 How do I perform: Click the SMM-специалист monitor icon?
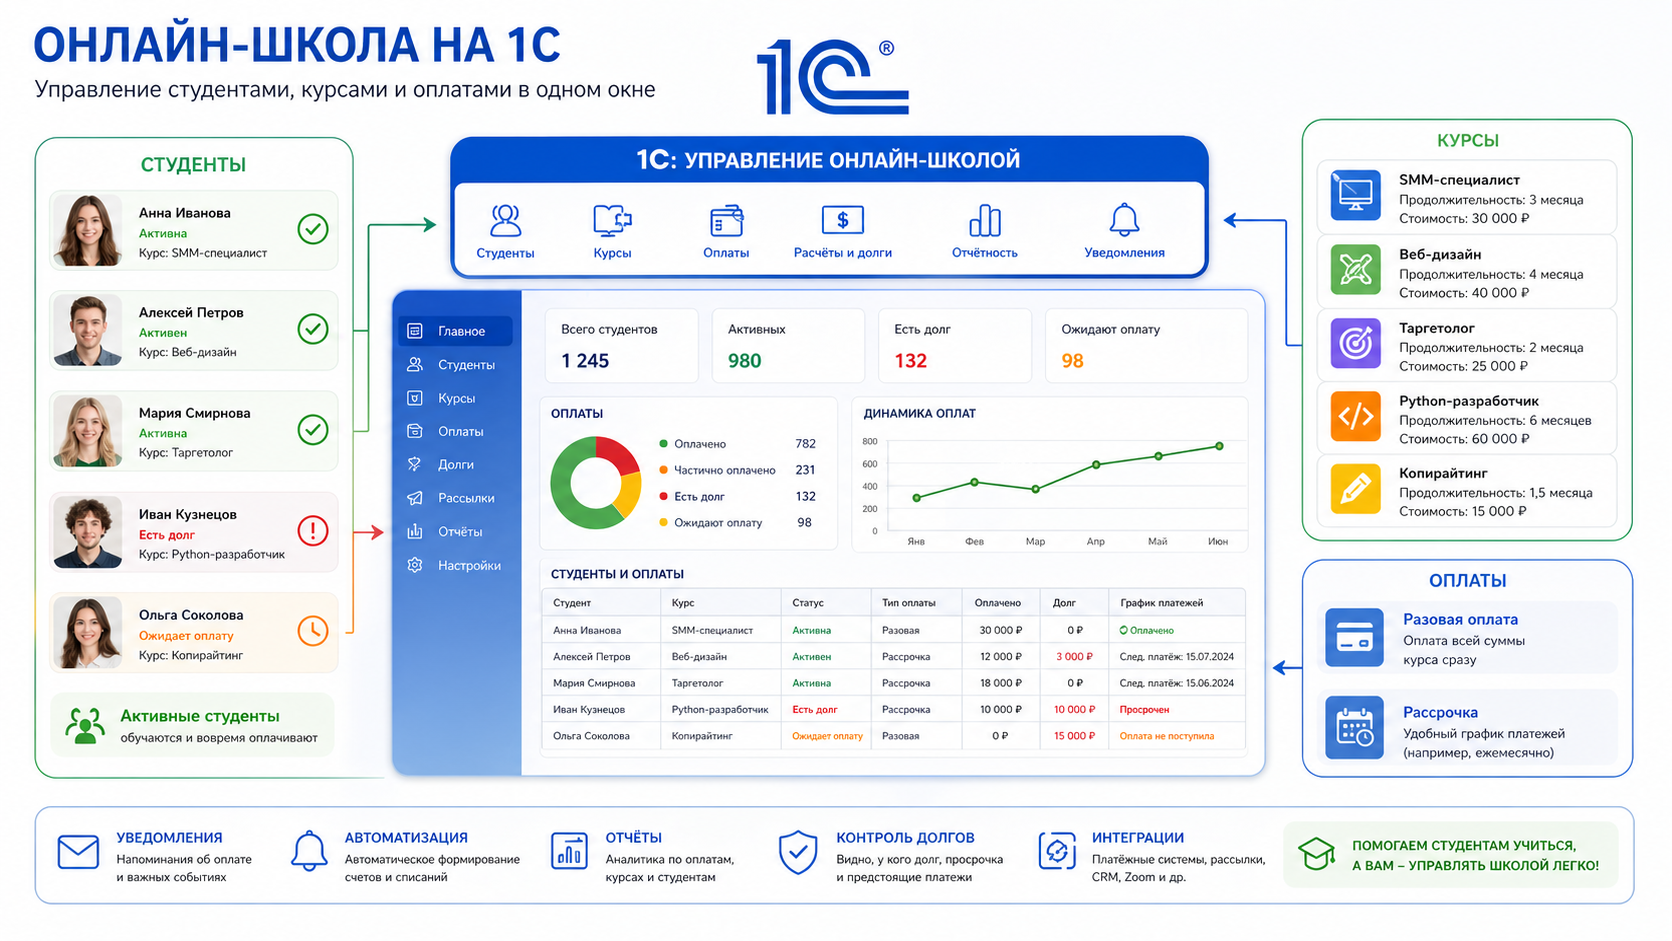coord(1355,196)
